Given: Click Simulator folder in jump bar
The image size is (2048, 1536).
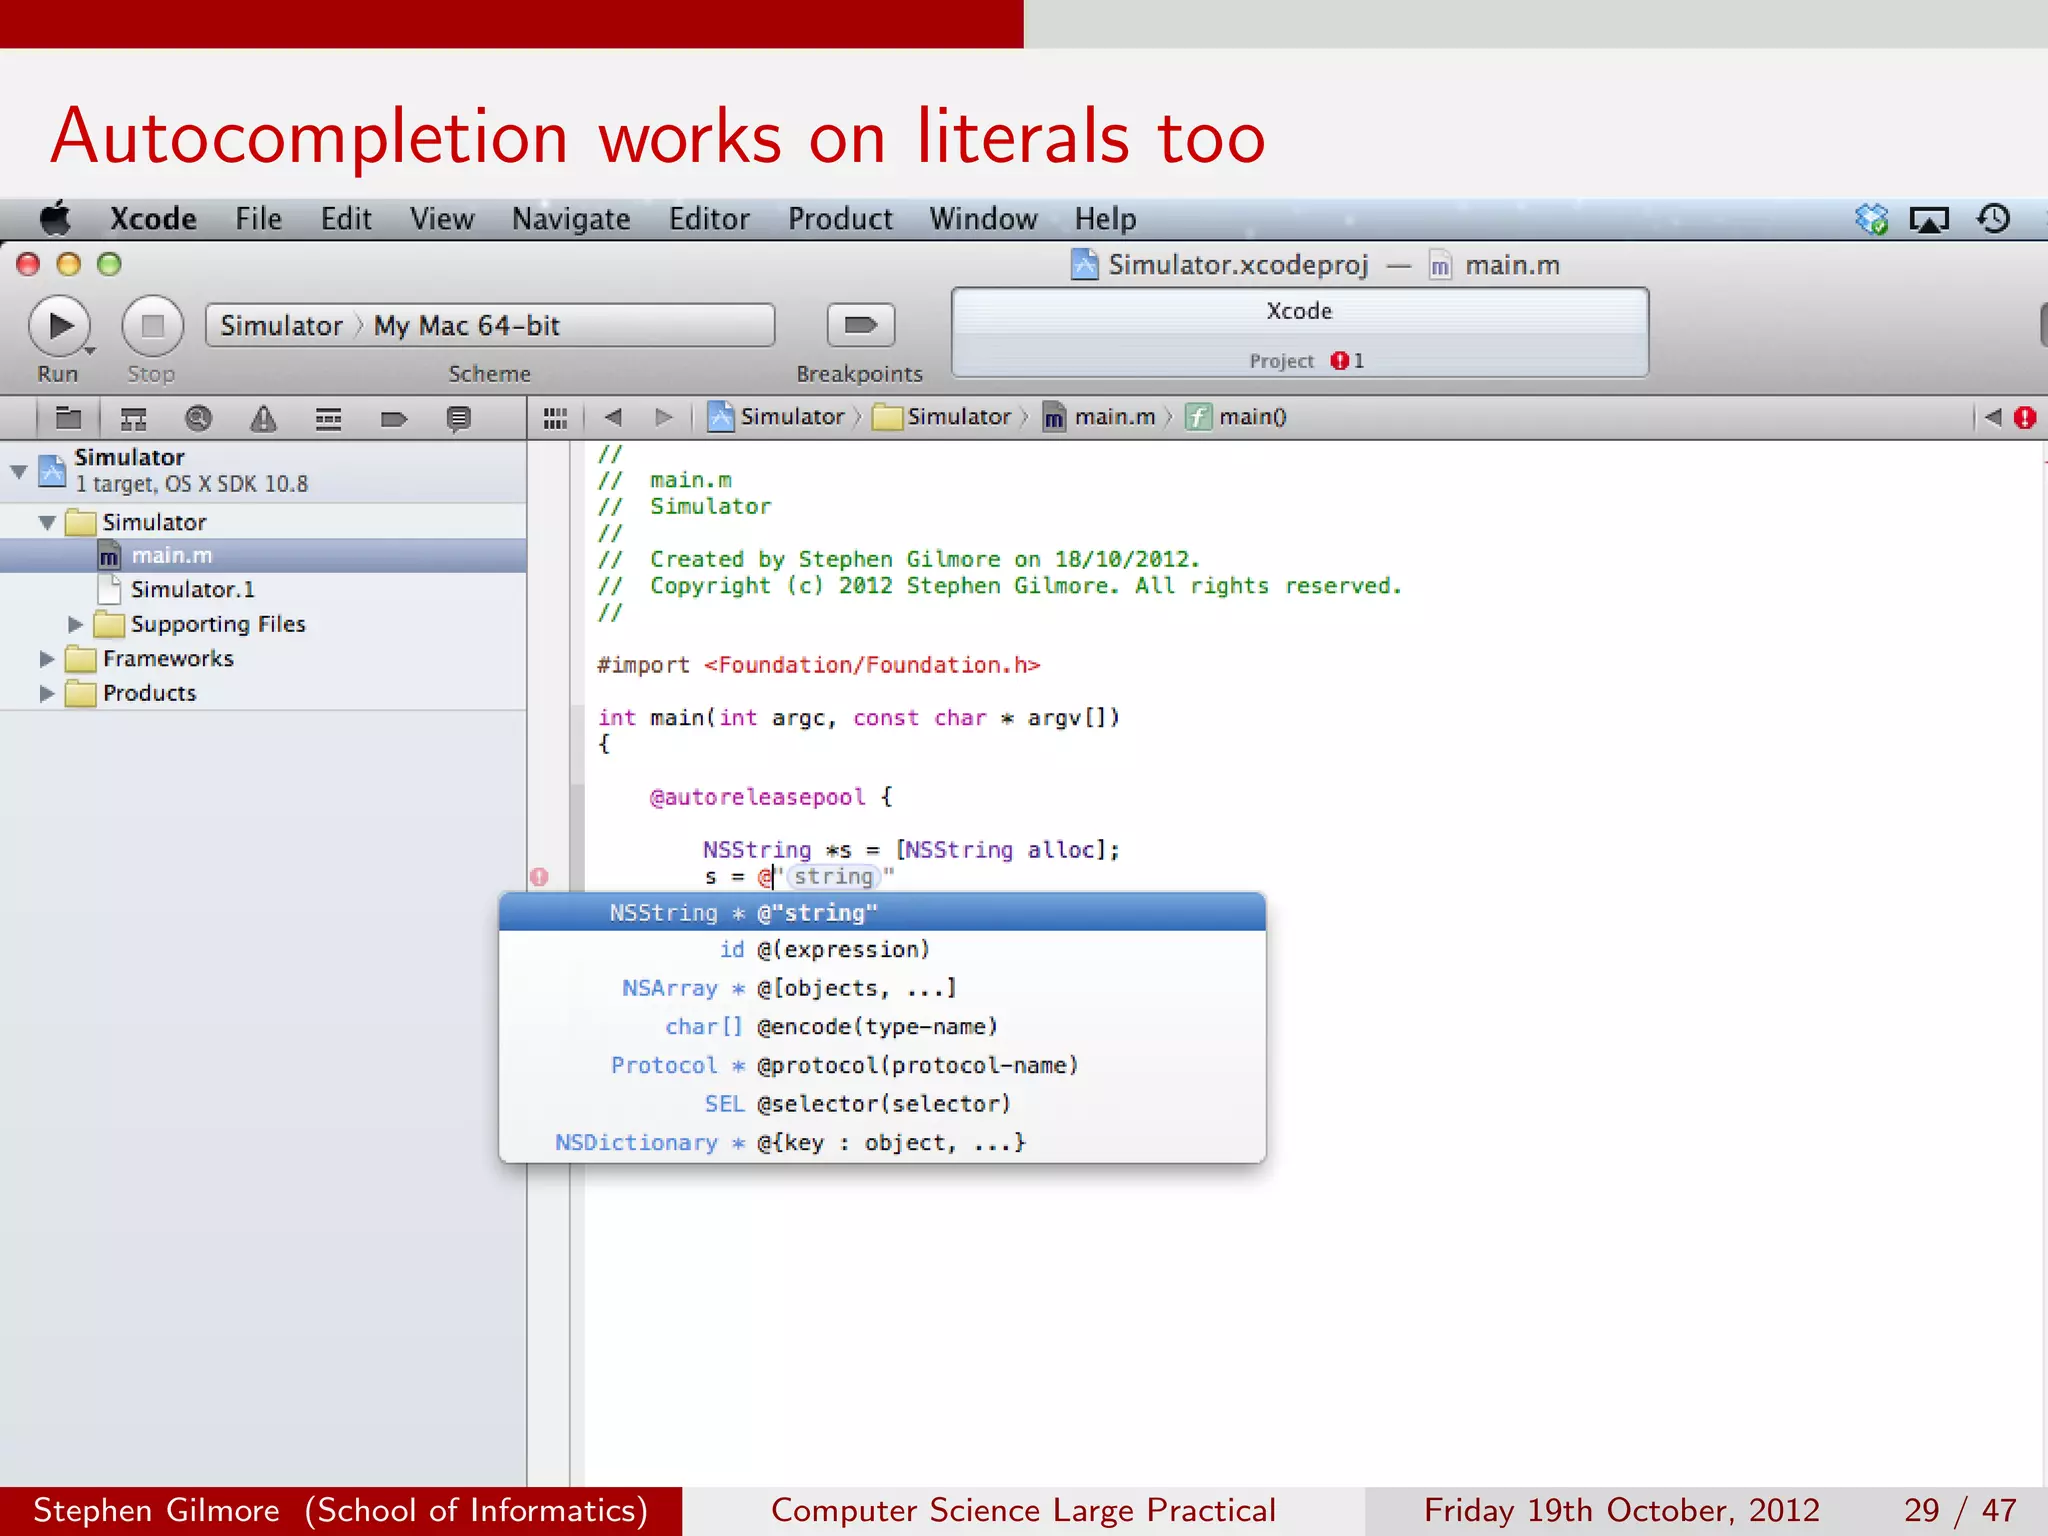Looking at the screenshot, I should [x=942, y=417].
